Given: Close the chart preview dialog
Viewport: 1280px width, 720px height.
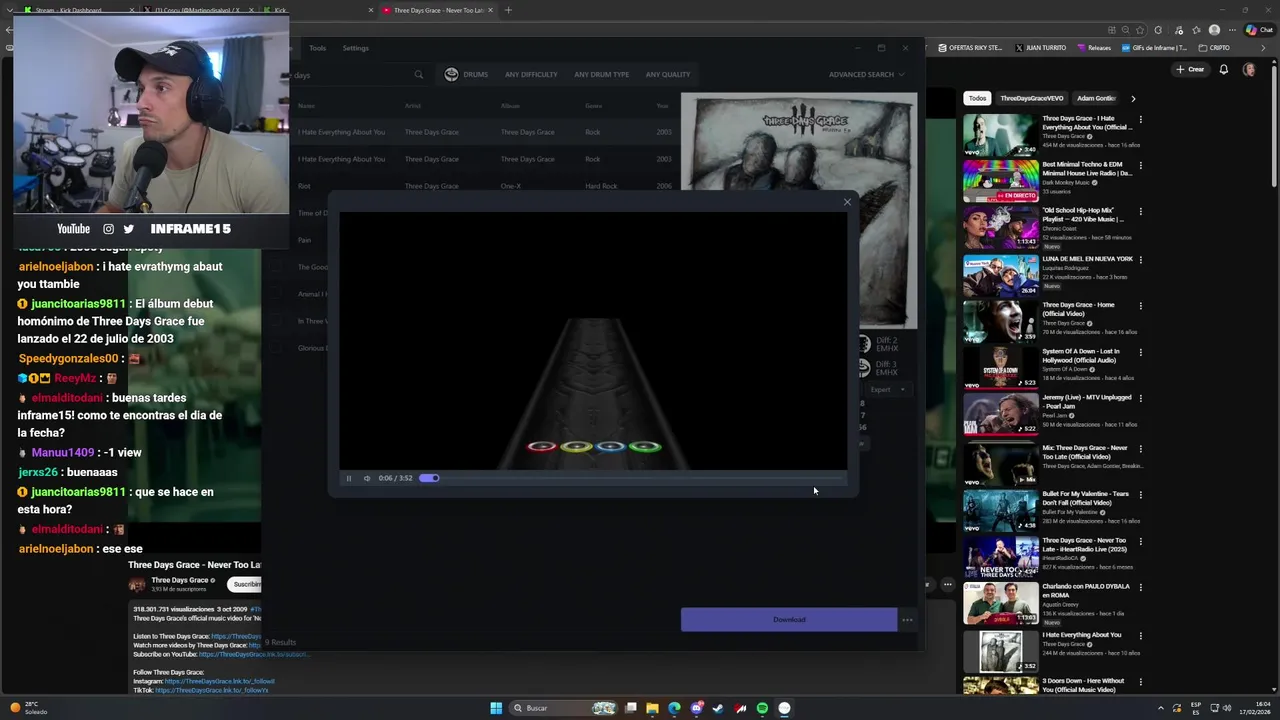Looking at the screenshot, I should point(847,202).
